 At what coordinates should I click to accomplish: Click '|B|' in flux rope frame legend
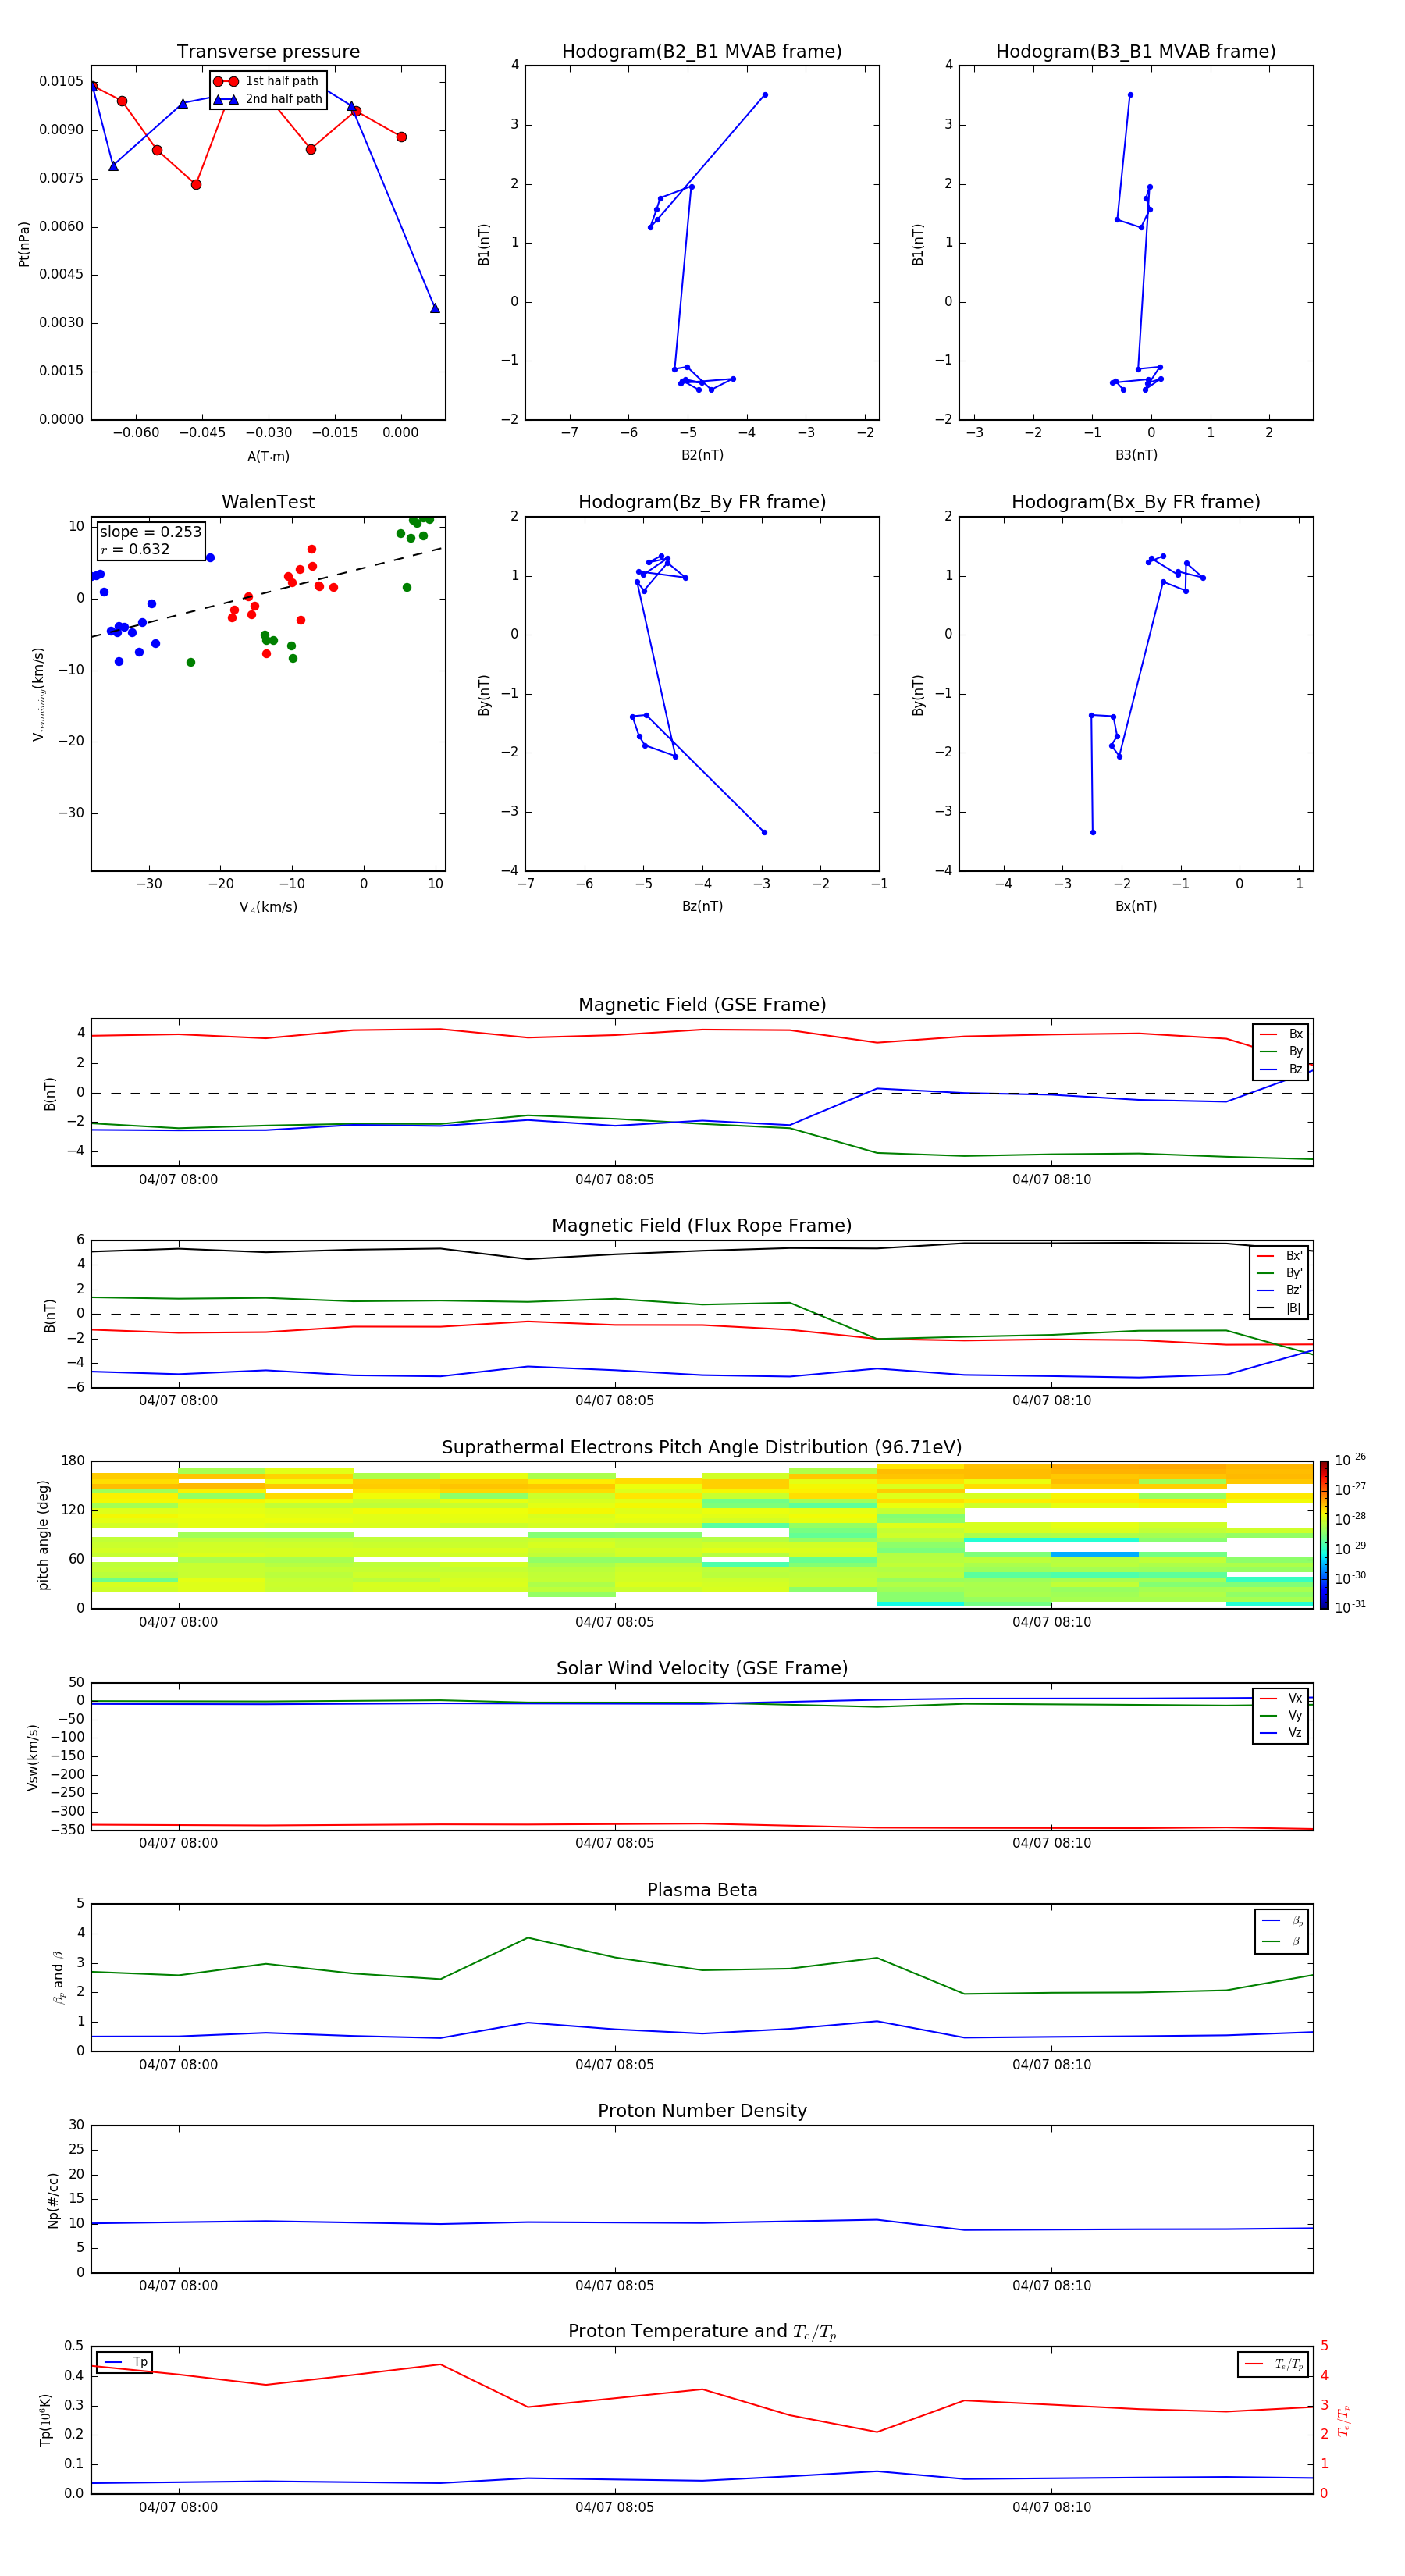[x=1280, y=1308]
